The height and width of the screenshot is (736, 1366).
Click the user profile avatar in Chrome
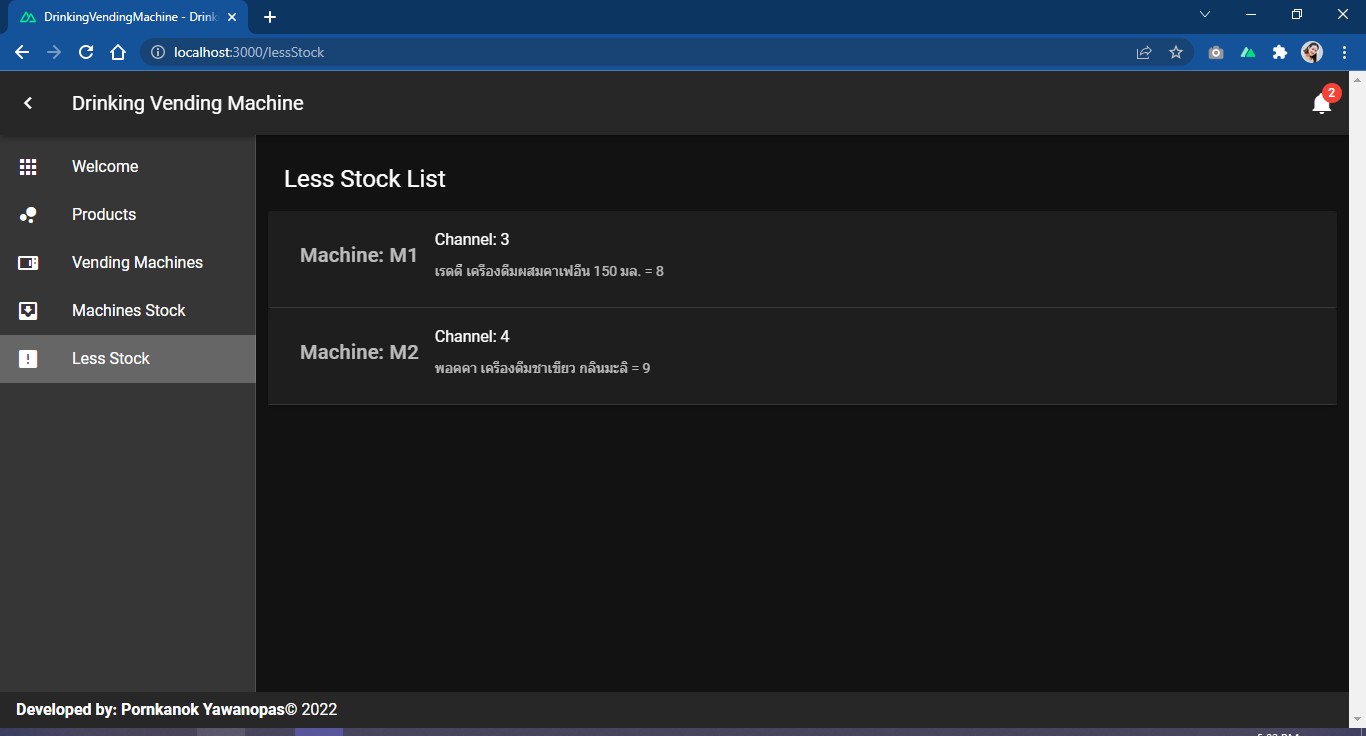(1312, 52)
